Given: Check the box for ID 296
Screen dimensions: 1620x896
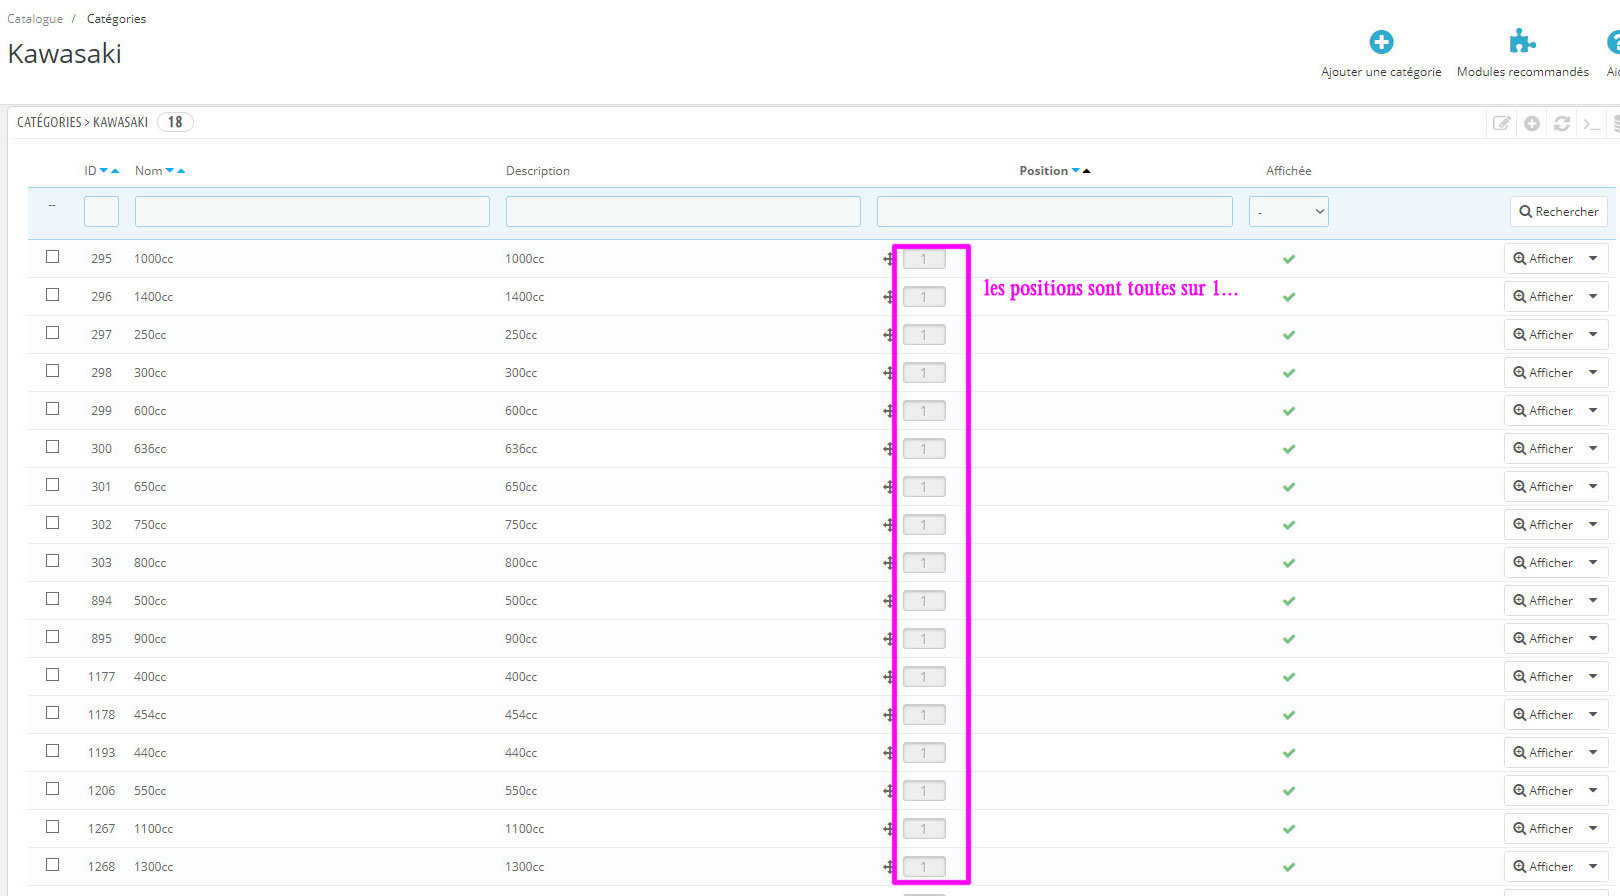Looking at the screenshot, I should [x=52, y=295].
